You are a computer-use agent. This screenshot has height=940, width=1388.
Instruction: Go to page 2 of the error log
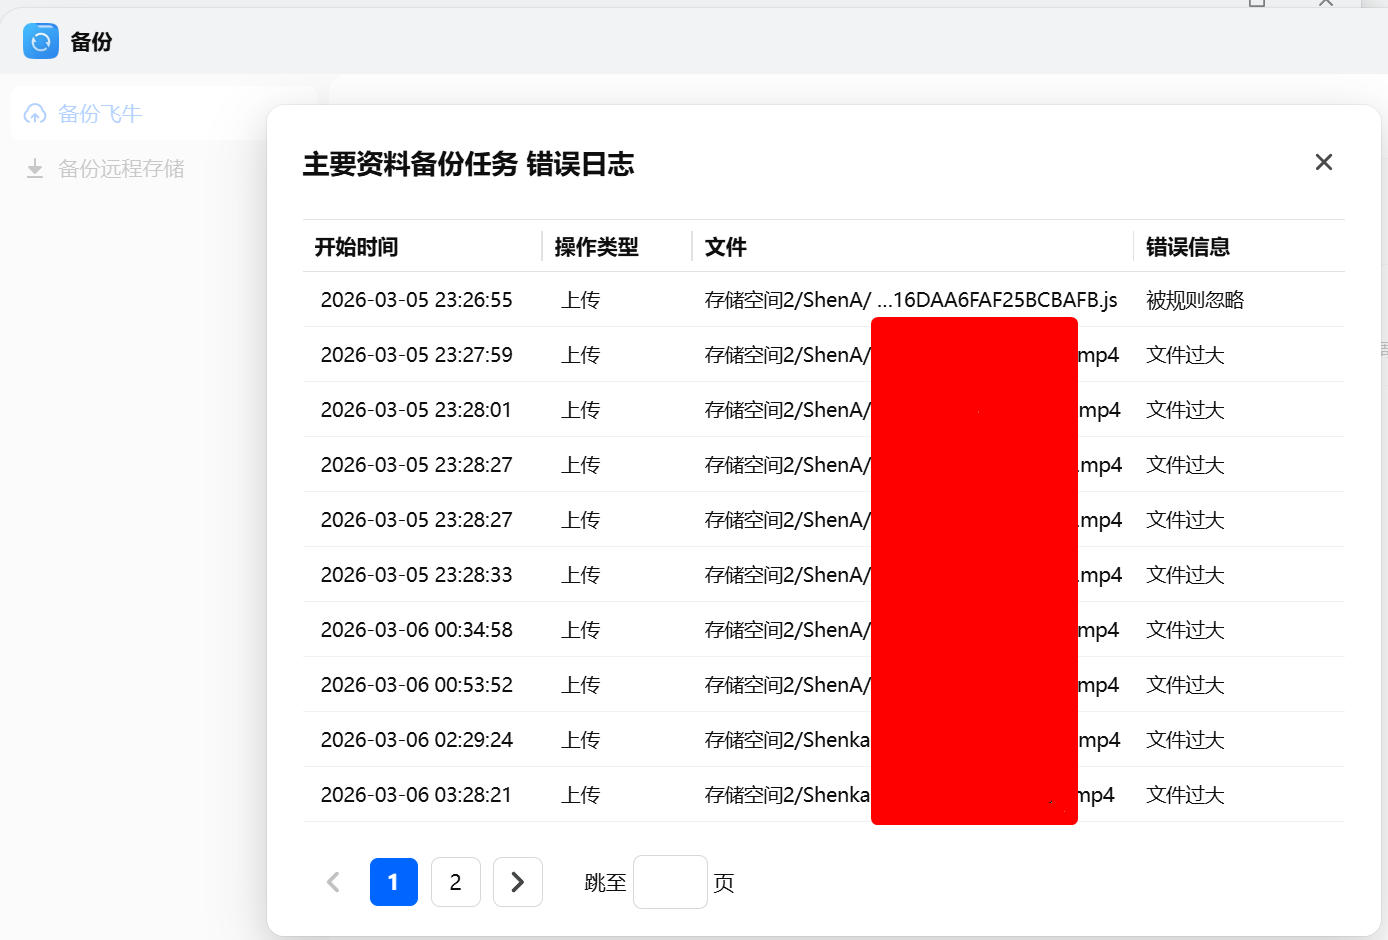point(456,881)
